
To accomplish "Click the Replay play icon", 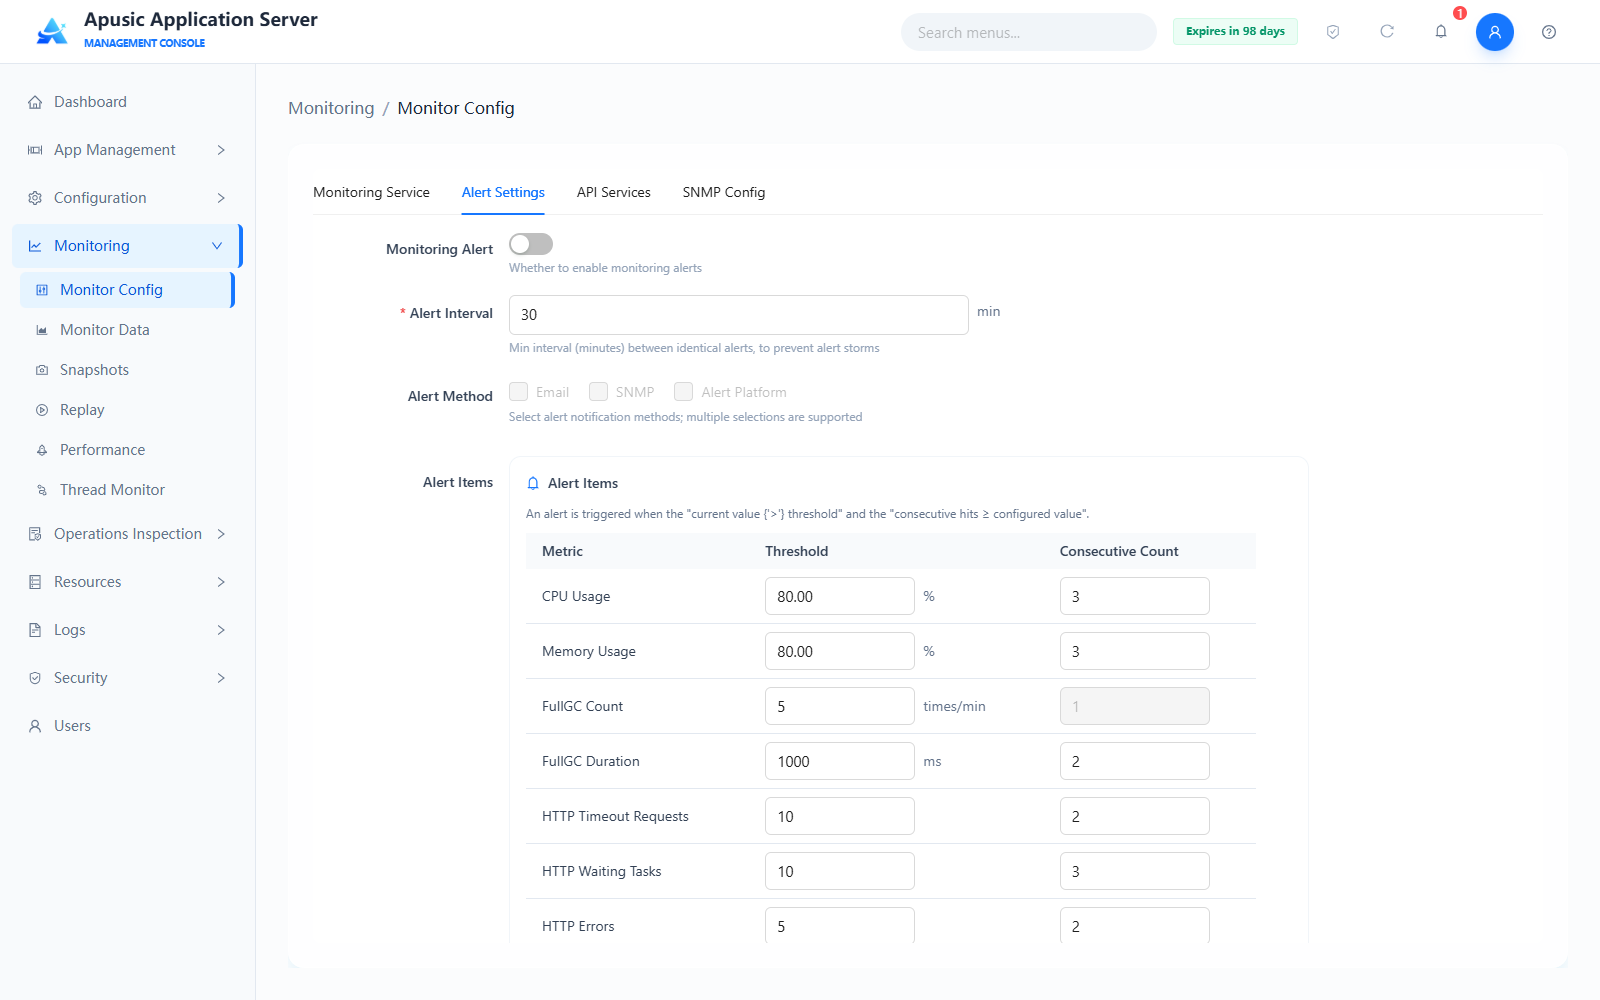I will [42, 410].
